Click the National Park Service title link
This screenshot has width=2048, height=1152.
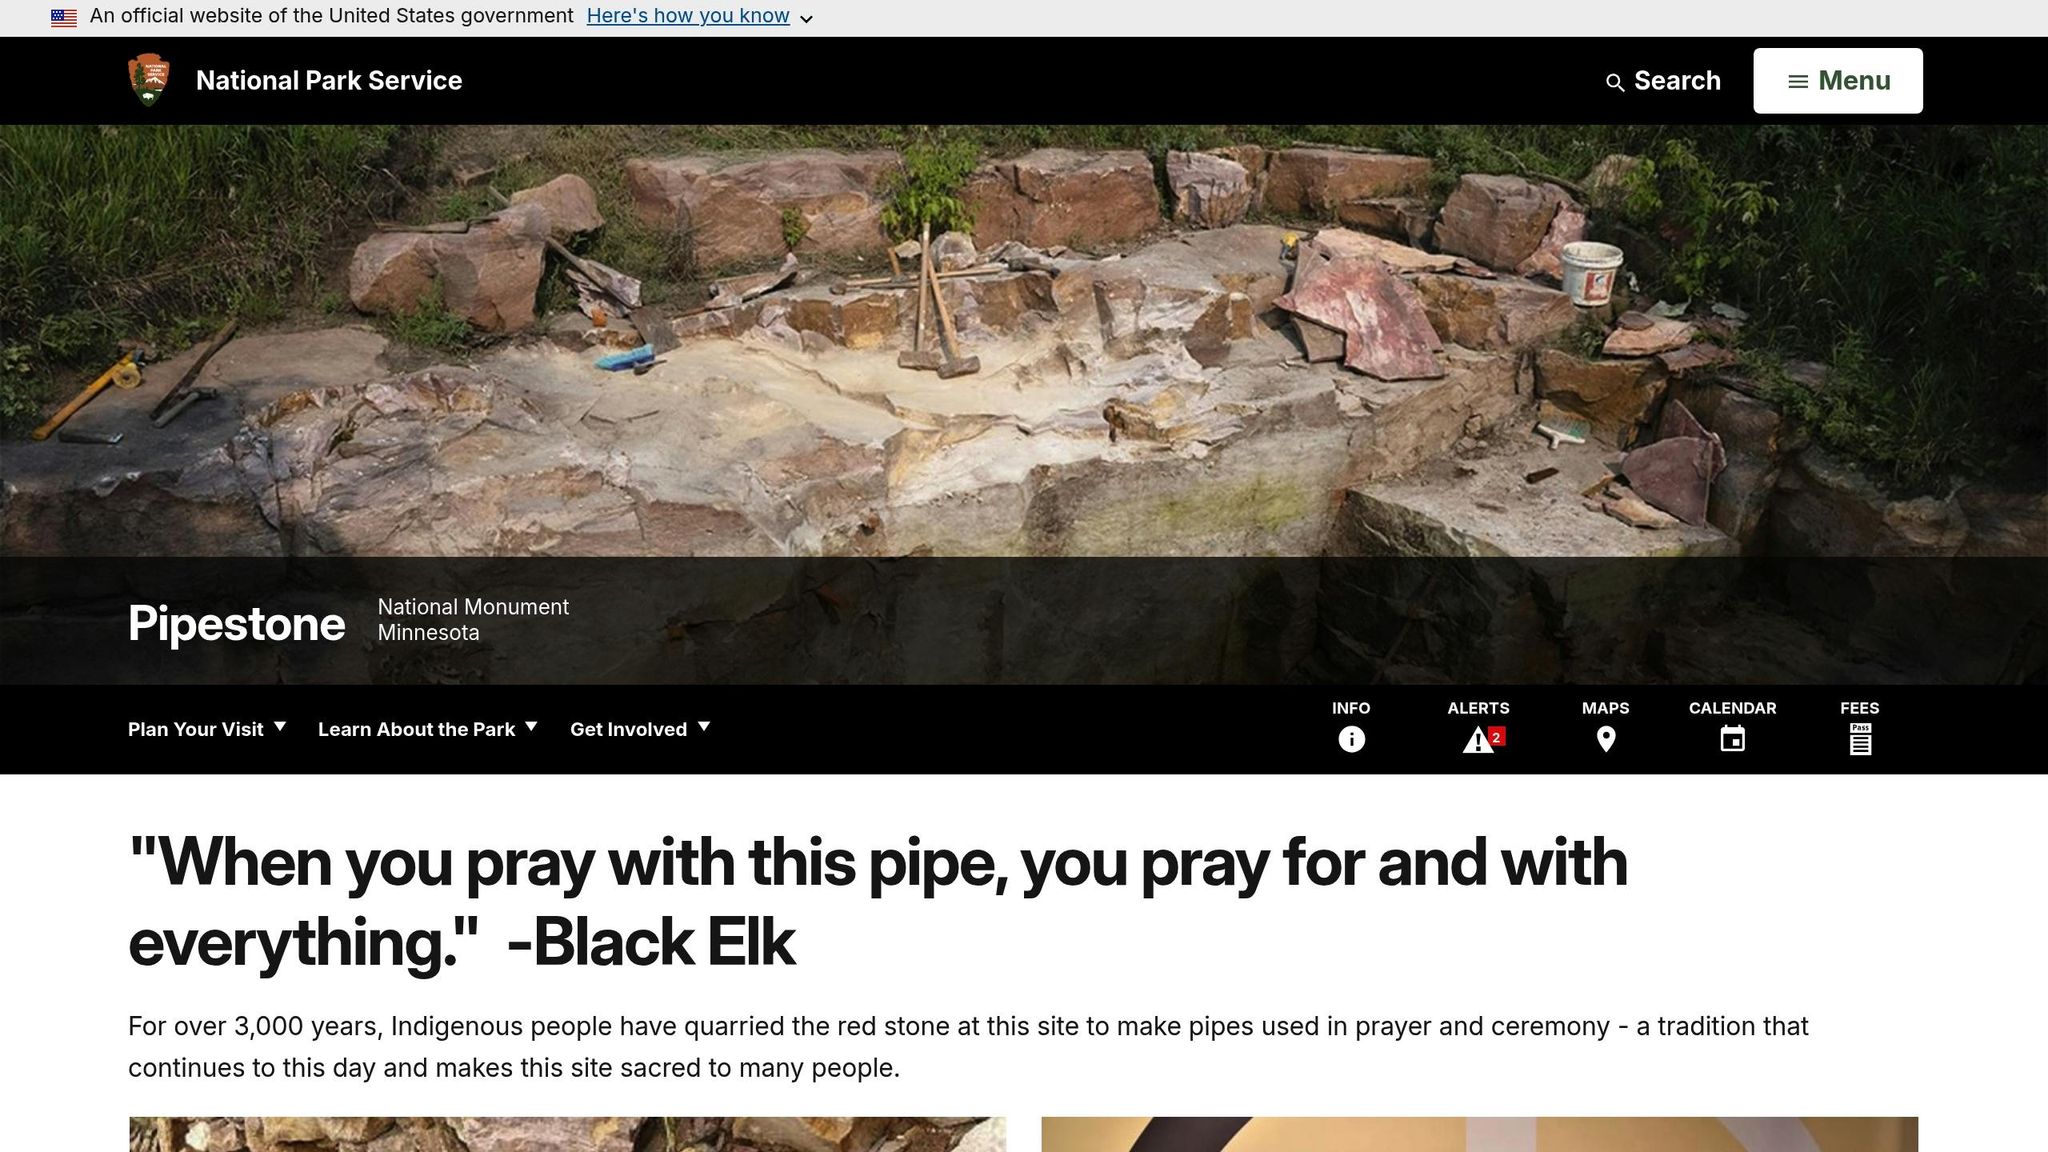point(329,81)
